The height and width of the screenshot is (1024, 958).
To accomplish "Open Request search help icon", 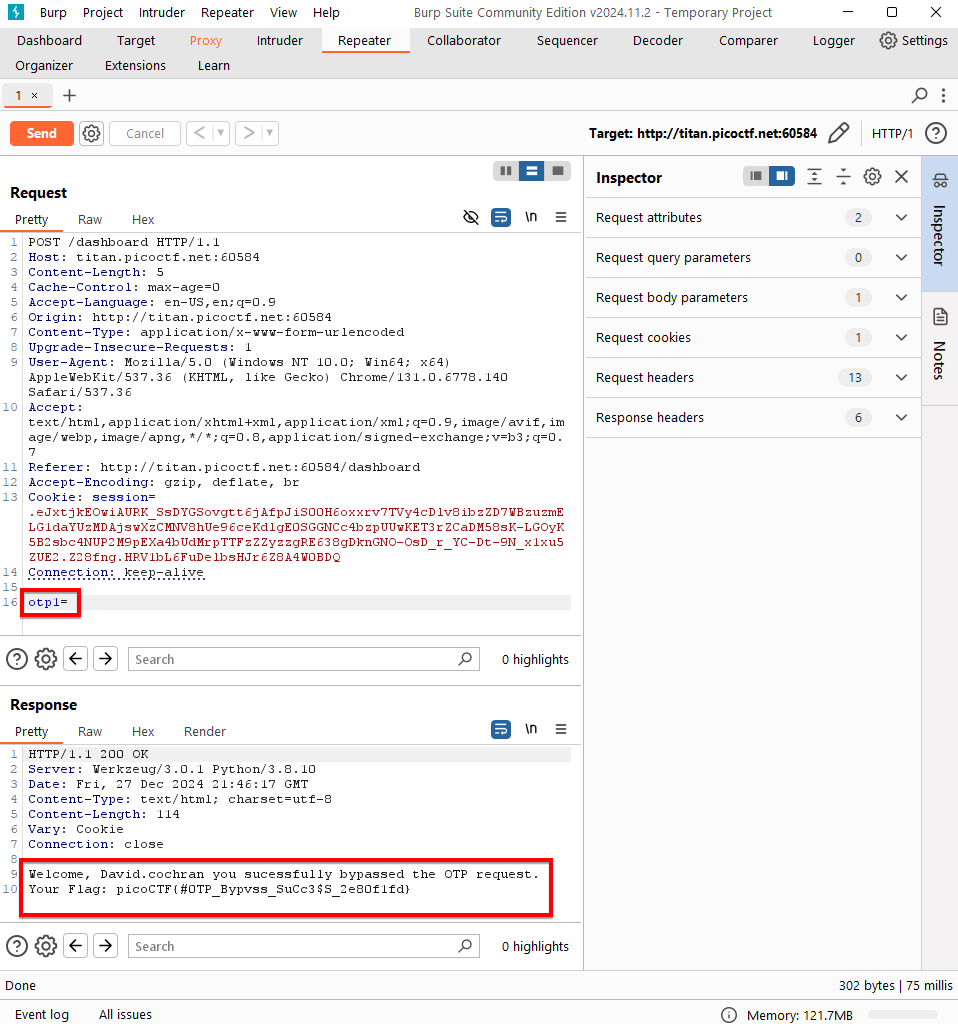I will pyautogui.click(x=17, y=659).
